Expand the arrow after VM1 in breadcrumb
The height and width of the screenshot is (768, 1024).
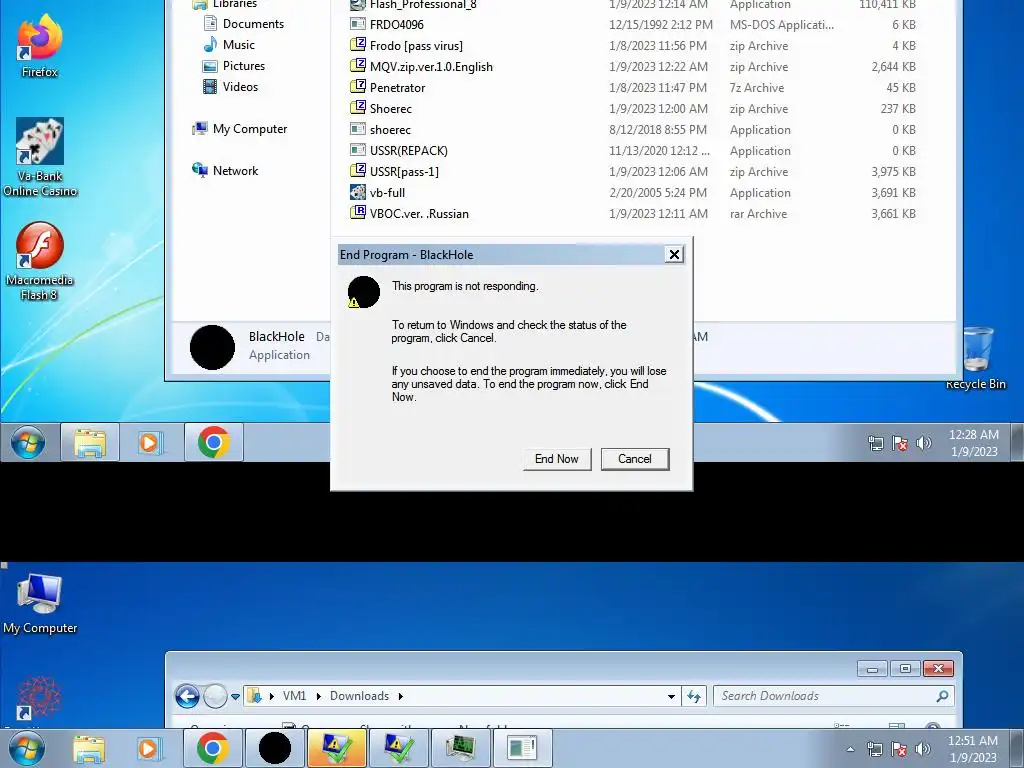point(319,696)
